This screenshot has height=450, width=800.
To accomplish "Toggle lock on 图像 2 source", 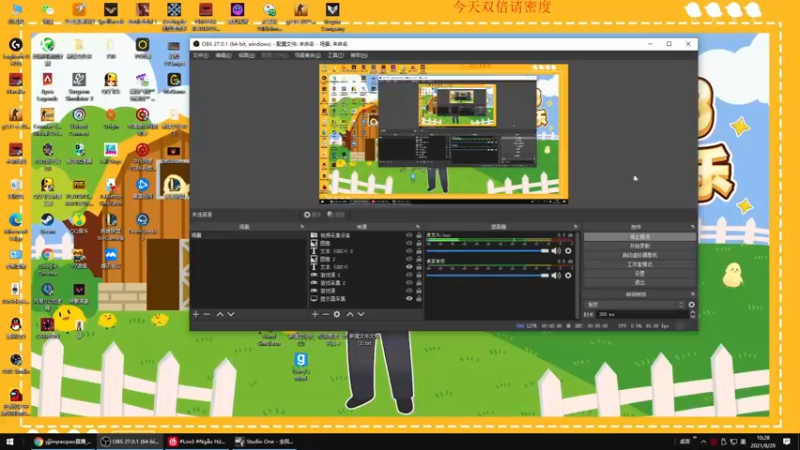I will (x=419, y=259).
